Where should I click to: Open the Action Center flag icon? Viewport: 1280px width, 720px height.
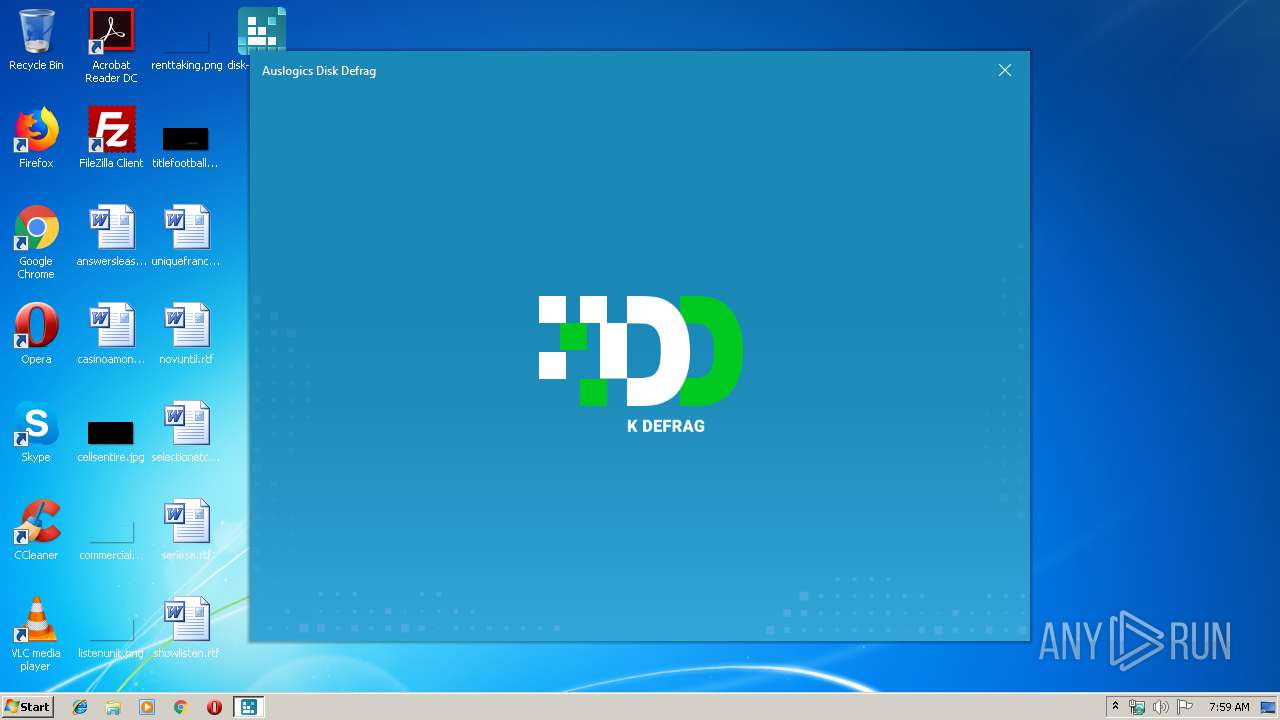[1185, 707]
